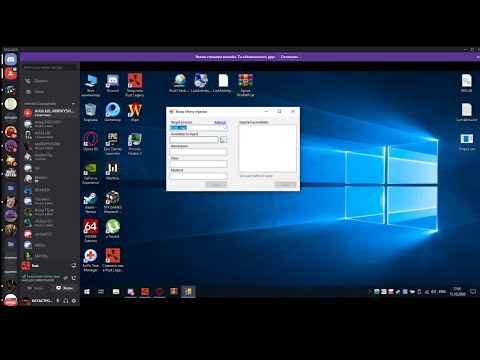This screenshot has height=360, width=480.
Task: Browse for assembly with the ellipsis button
Action: pos(223,140)
